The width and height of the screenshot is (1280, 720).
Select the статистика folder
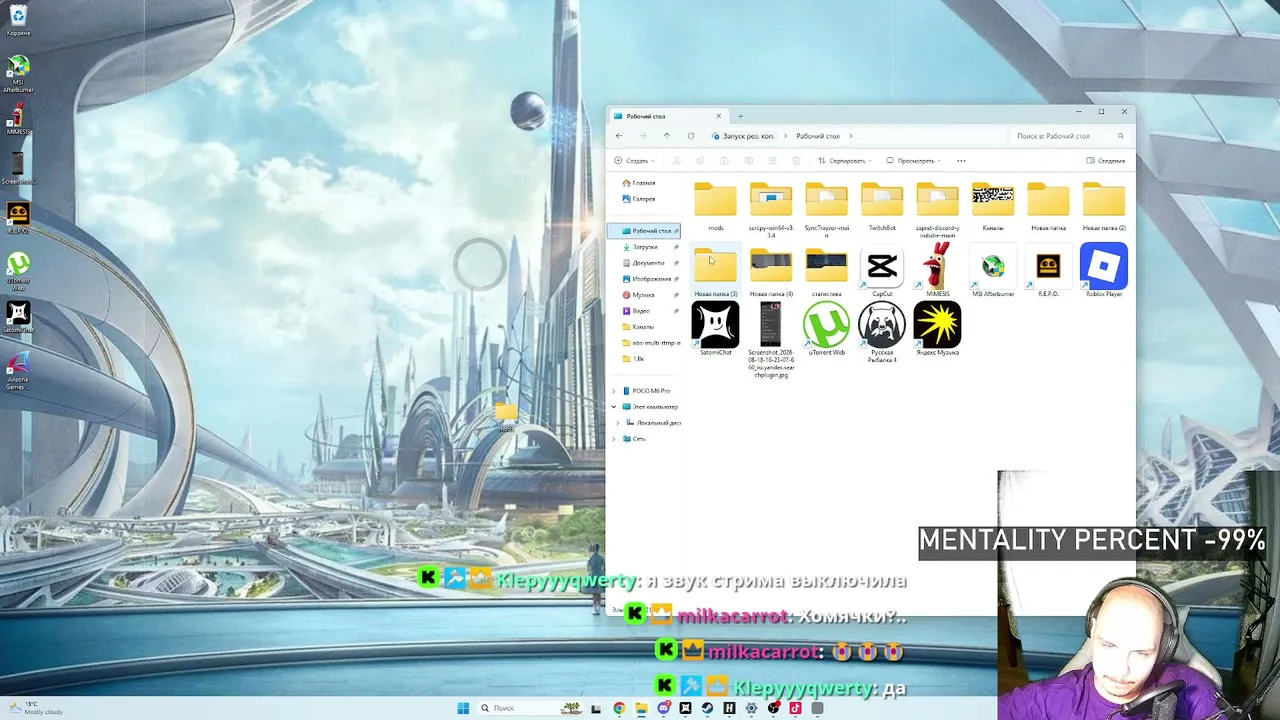(826, 271)
